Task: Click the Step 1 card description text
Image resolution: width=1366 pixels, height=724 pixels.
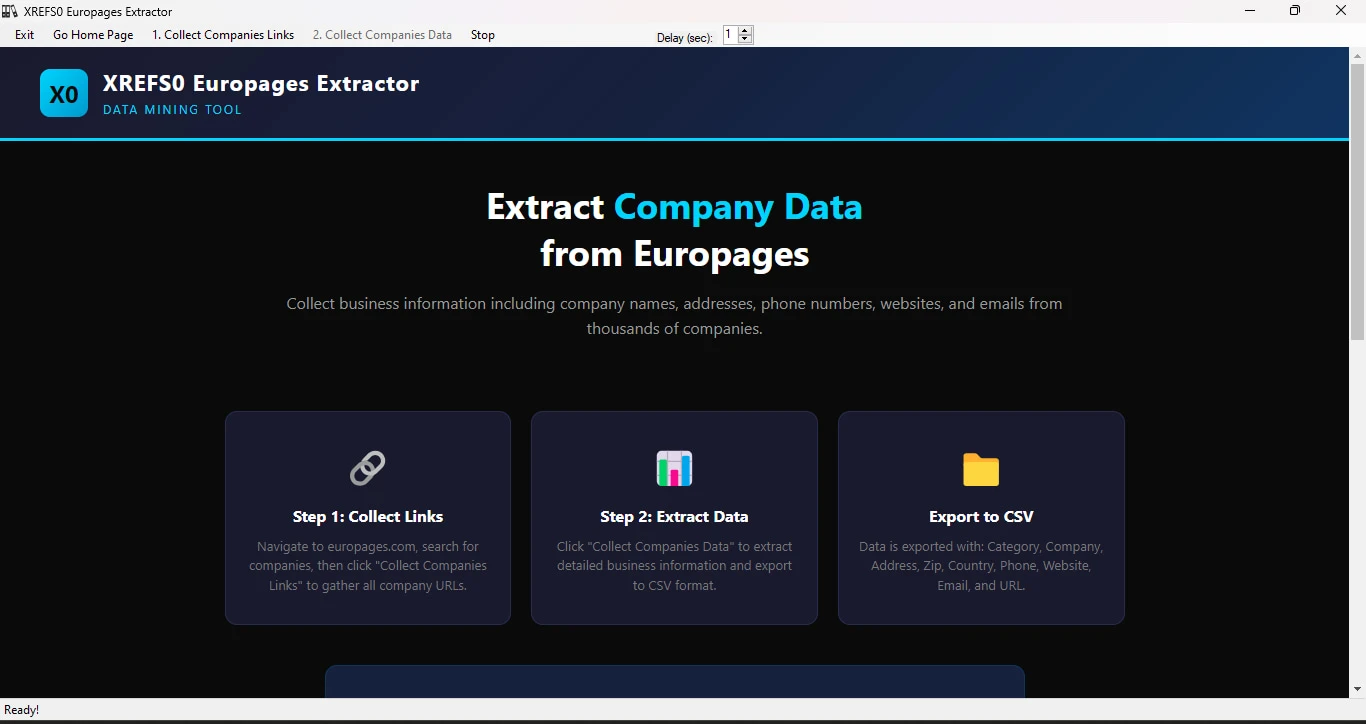Action: coord(368,566)
